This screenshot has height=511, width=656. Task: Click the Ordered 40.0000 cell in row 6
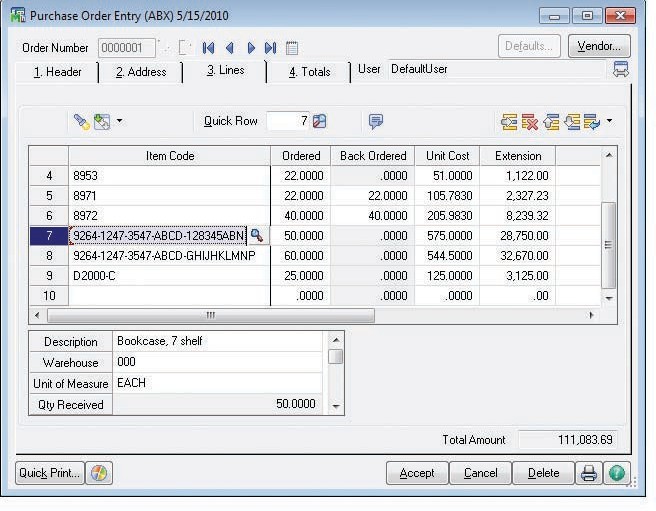coord(300,216)
